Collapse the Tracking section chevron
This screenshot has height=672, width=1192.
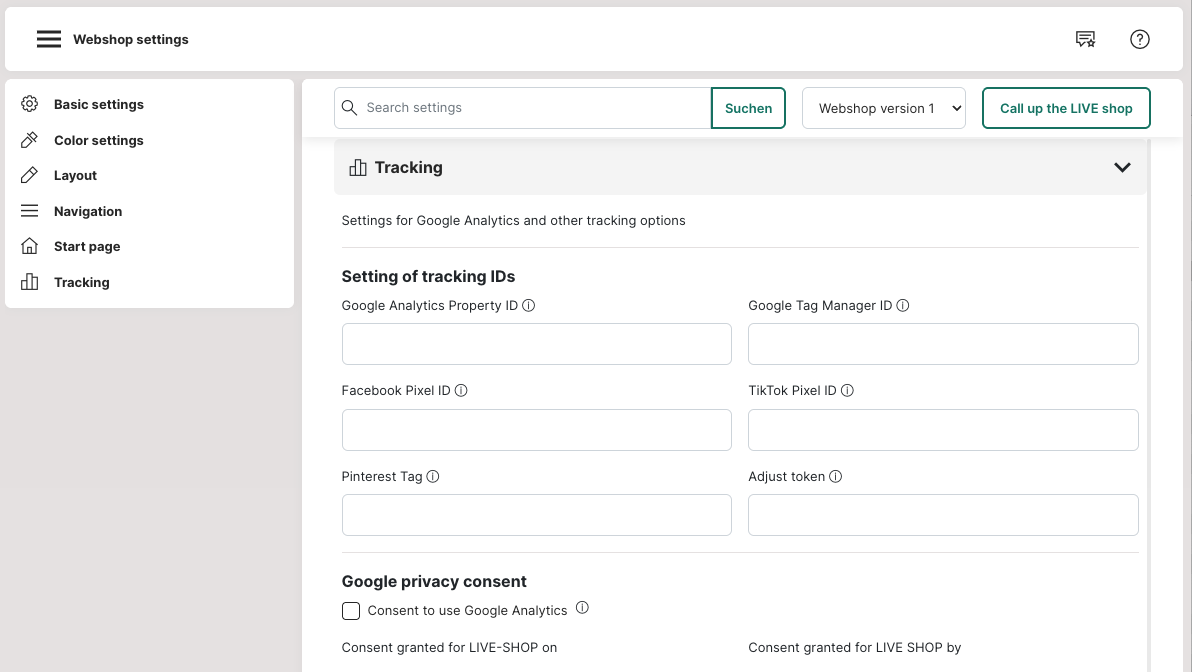1122,168
